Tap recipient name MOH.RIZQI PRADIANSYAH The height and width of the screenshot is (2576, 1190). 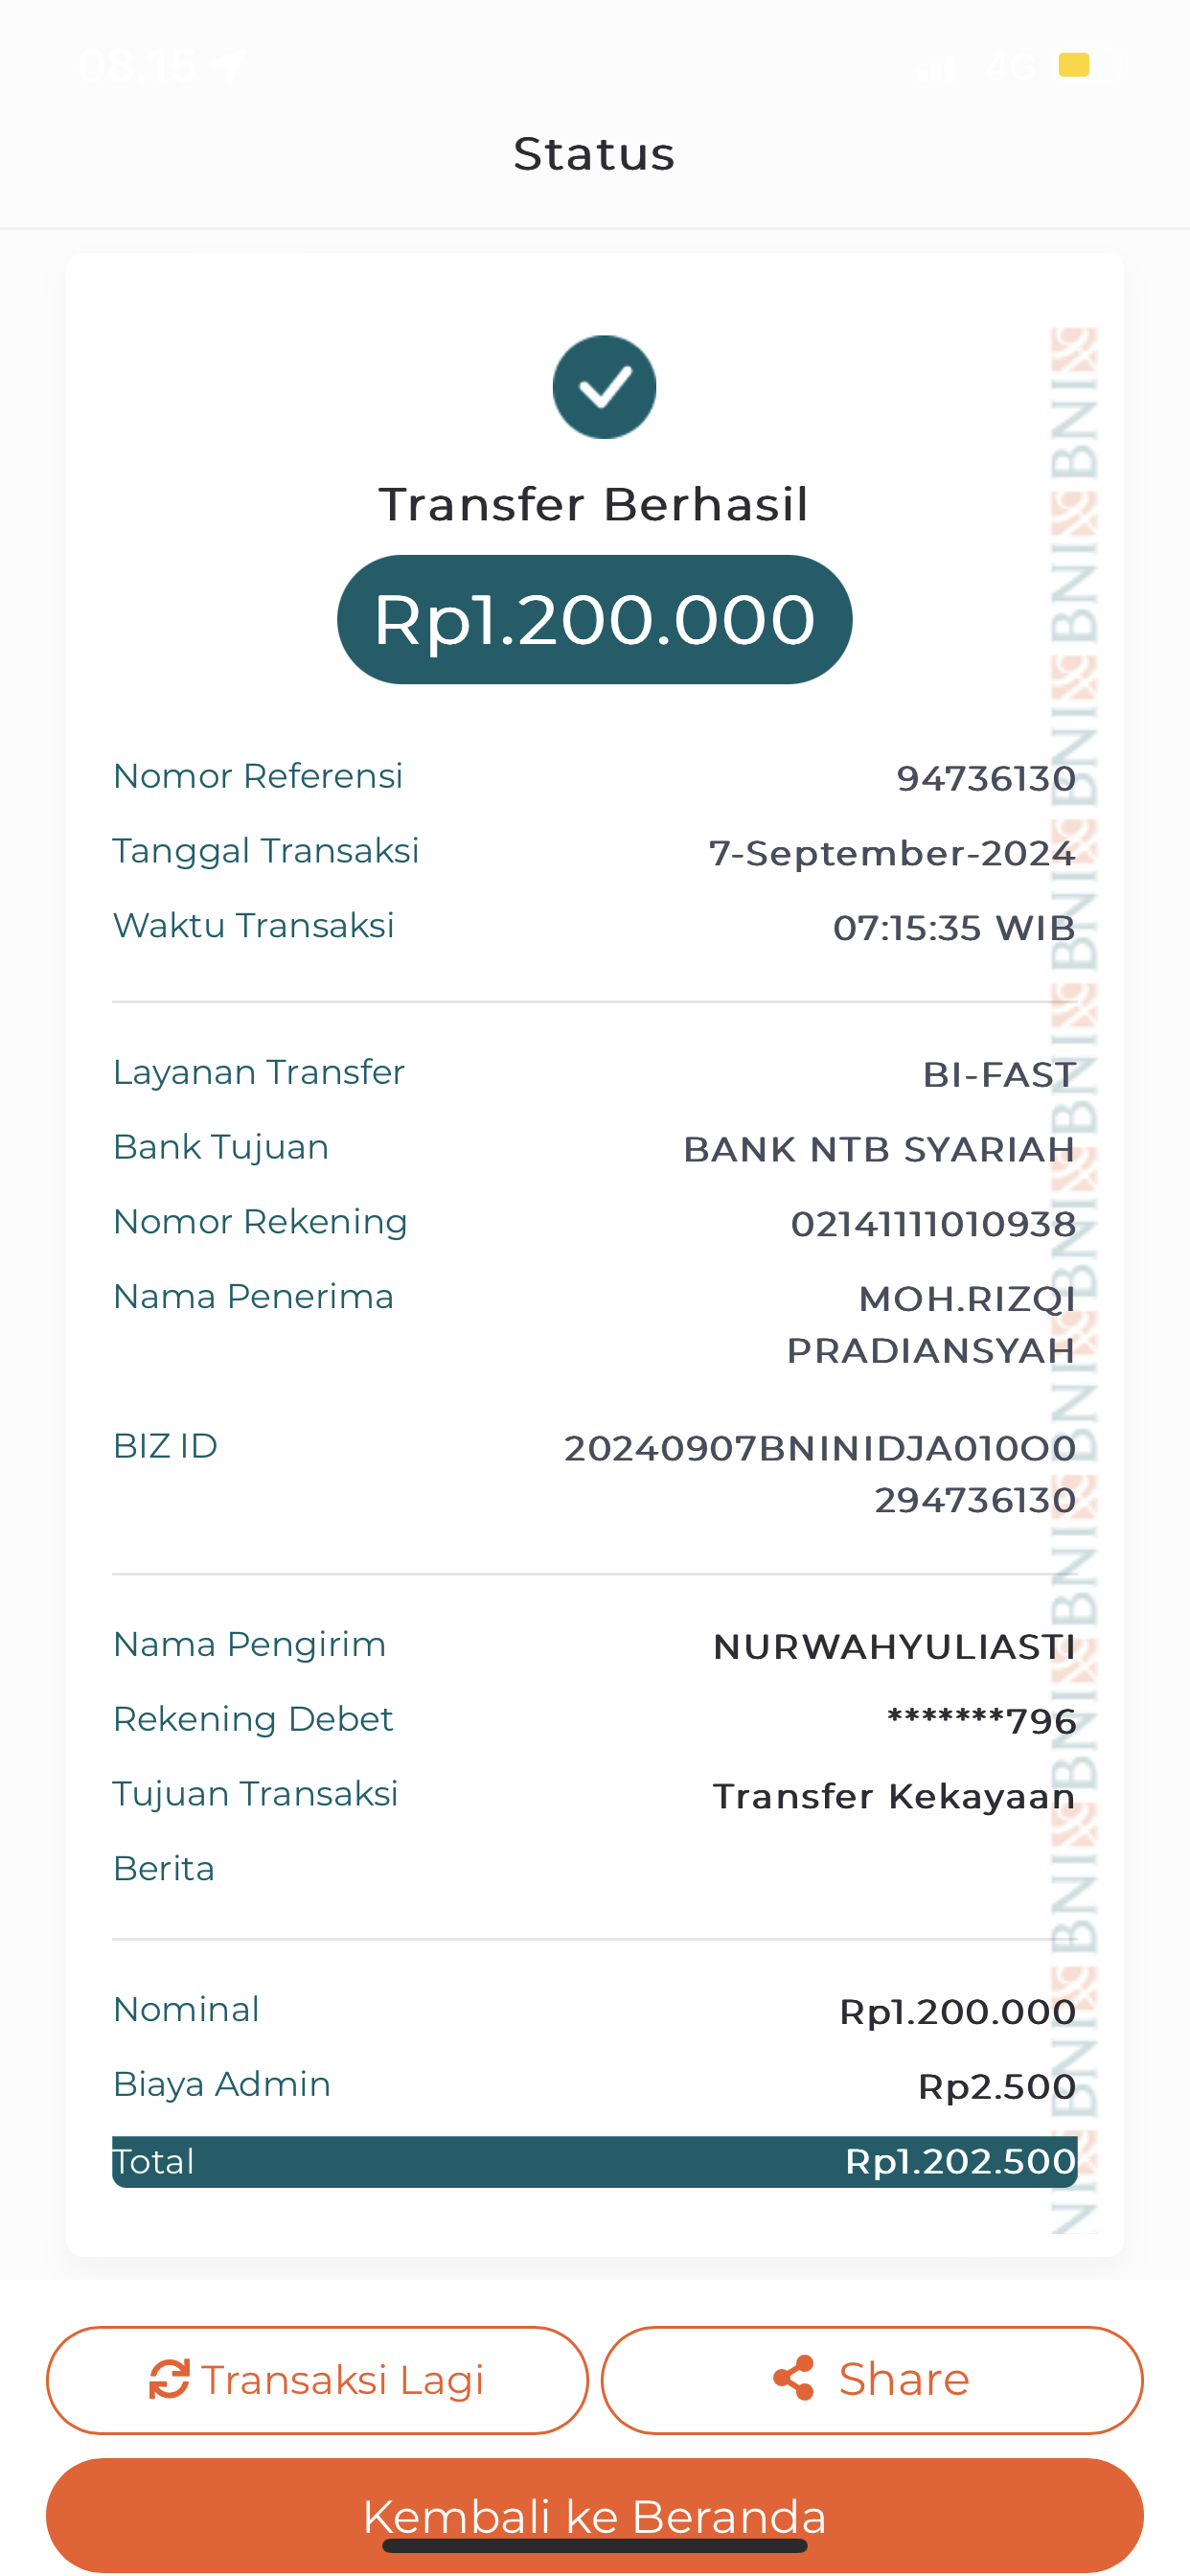(x=931, y=1324)
